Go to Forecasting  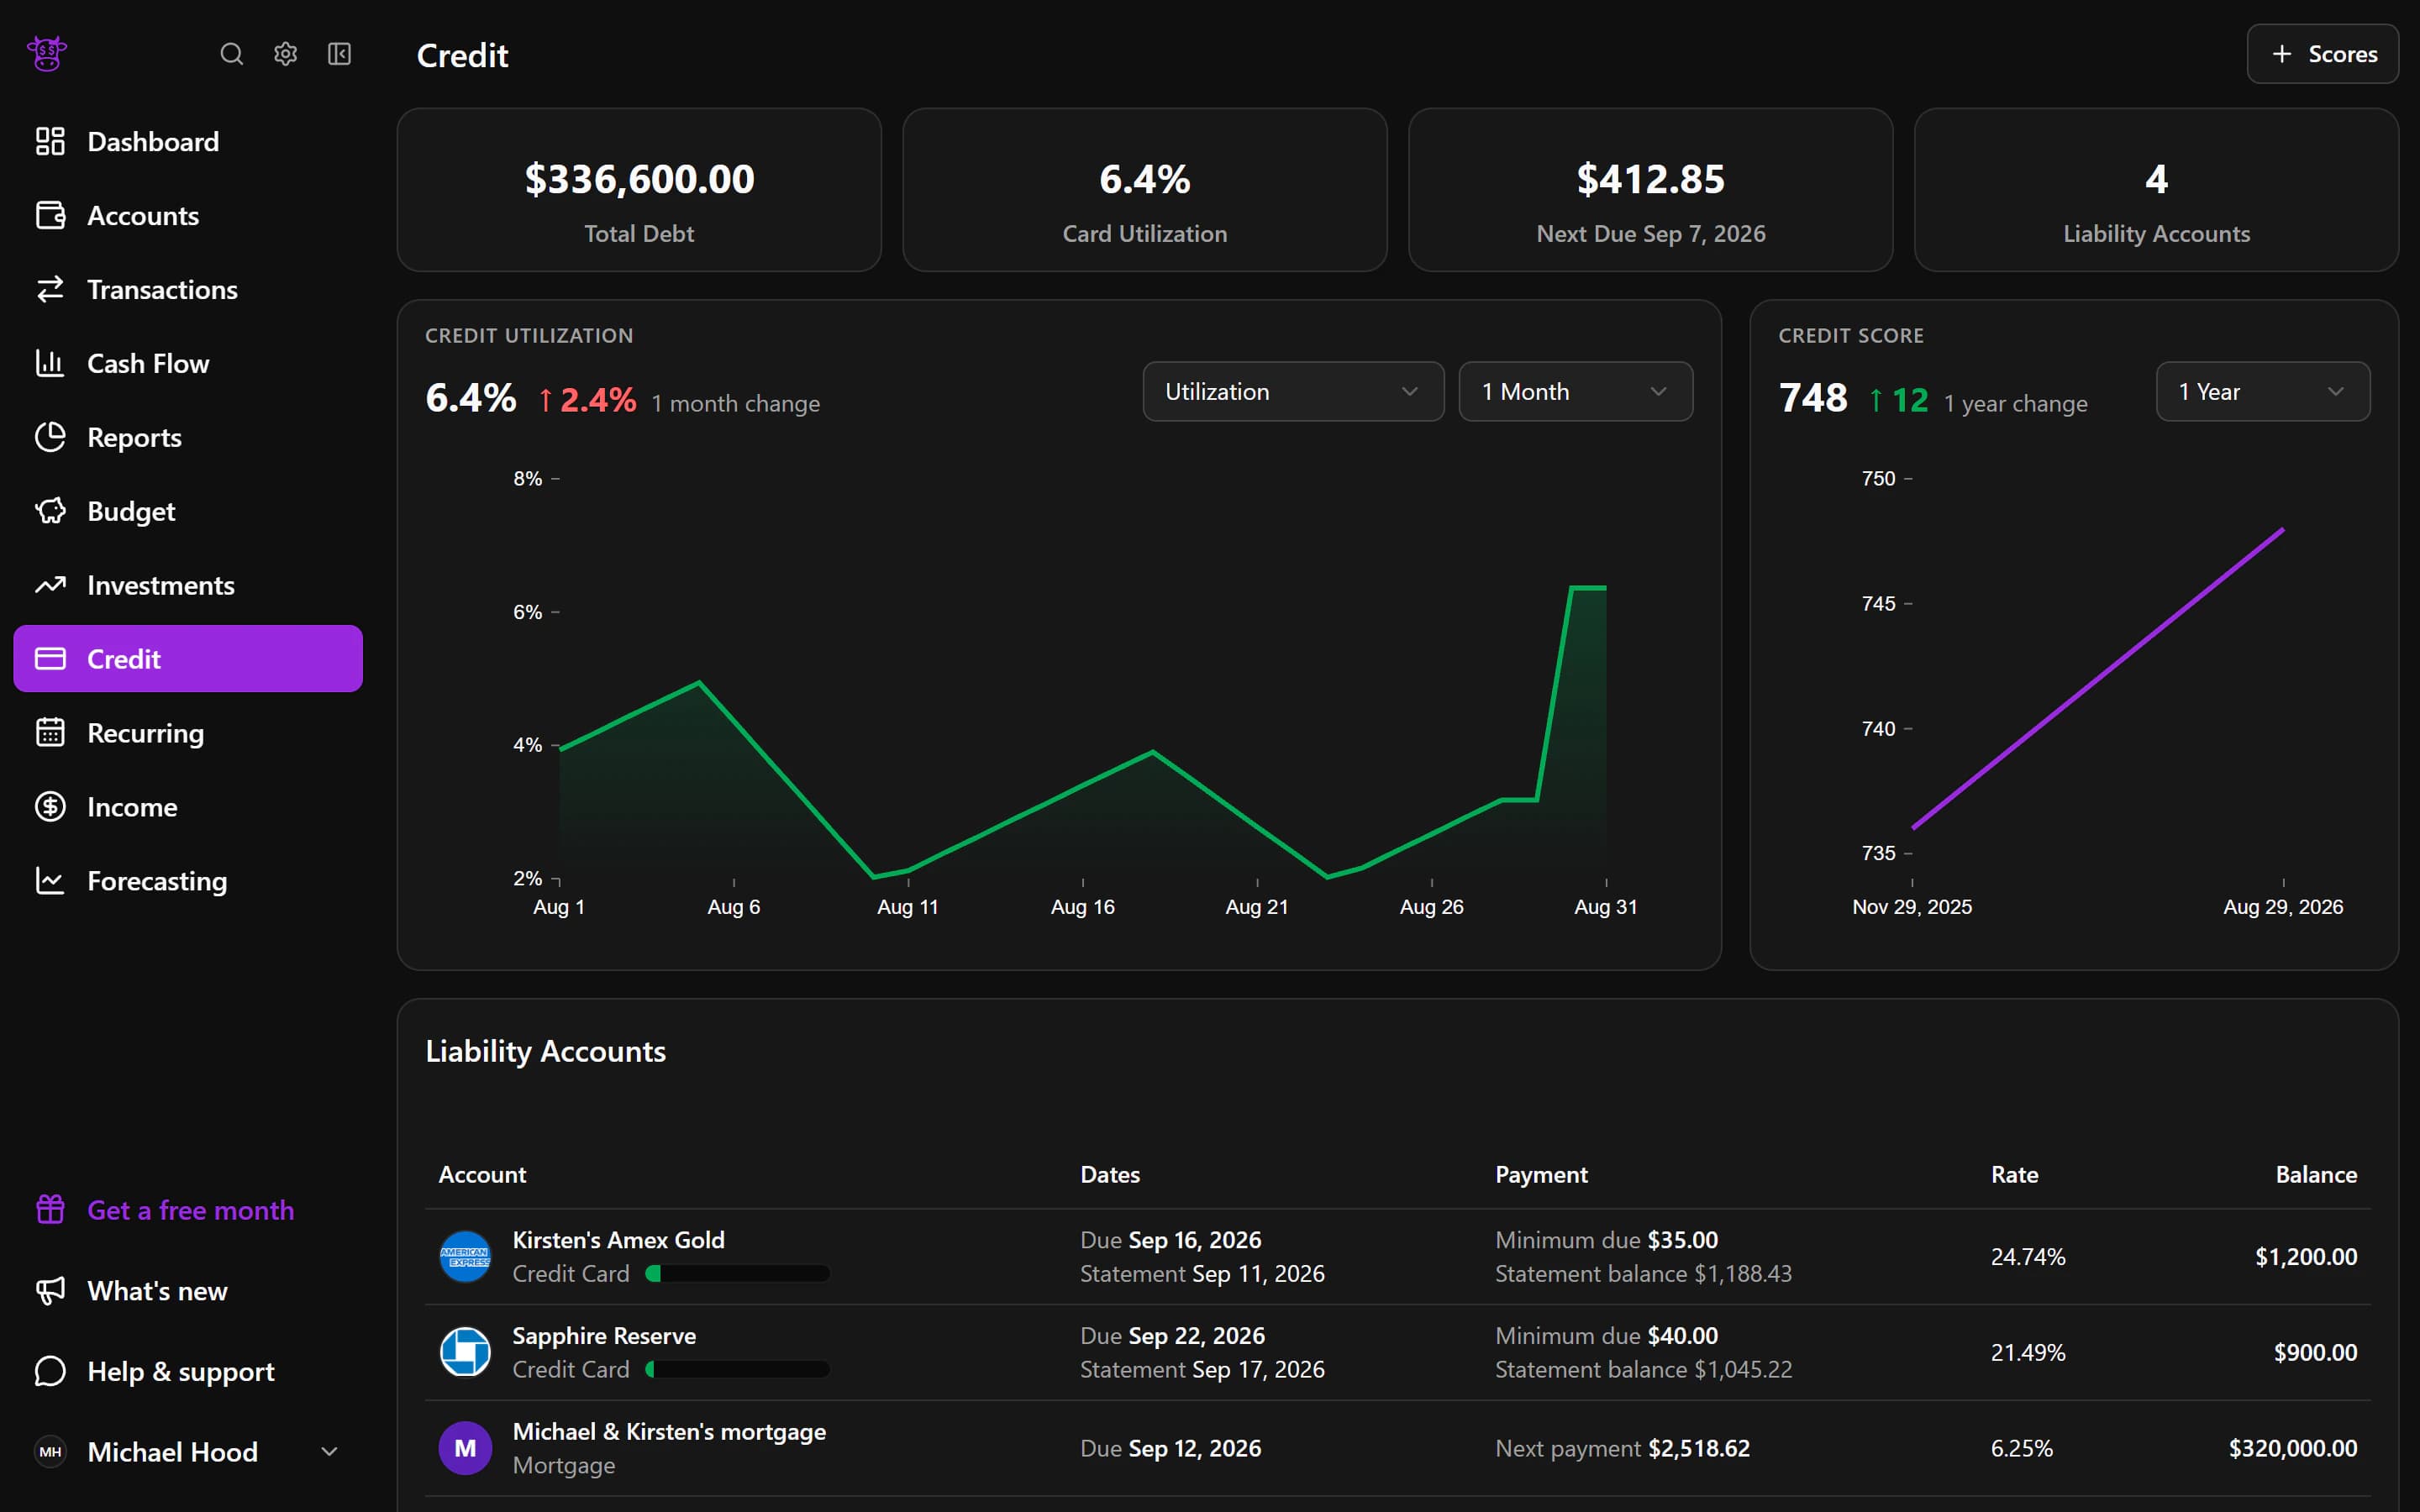point(188,881)
